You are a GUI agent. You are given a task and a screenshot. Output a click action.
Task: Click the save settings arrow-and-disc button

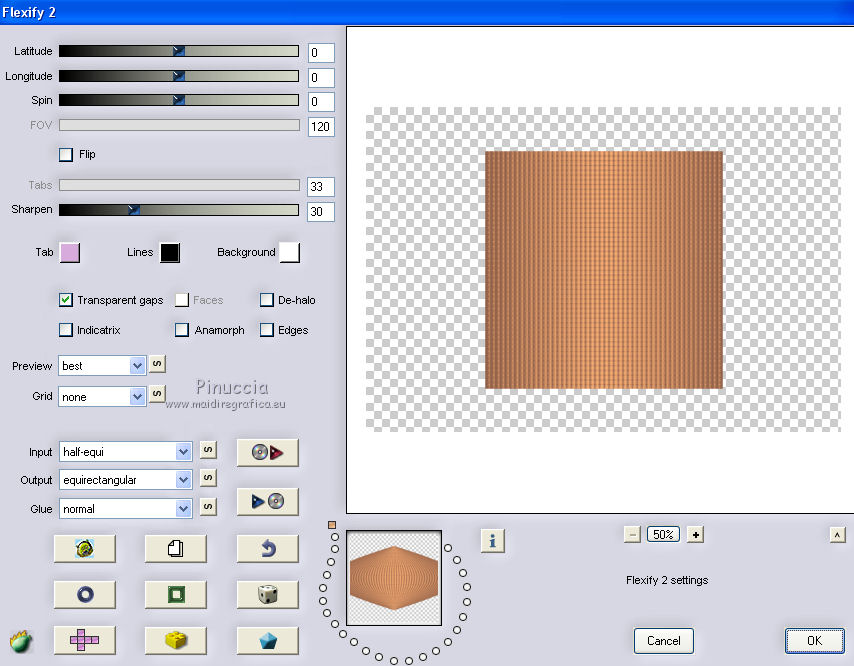point(267,501)
